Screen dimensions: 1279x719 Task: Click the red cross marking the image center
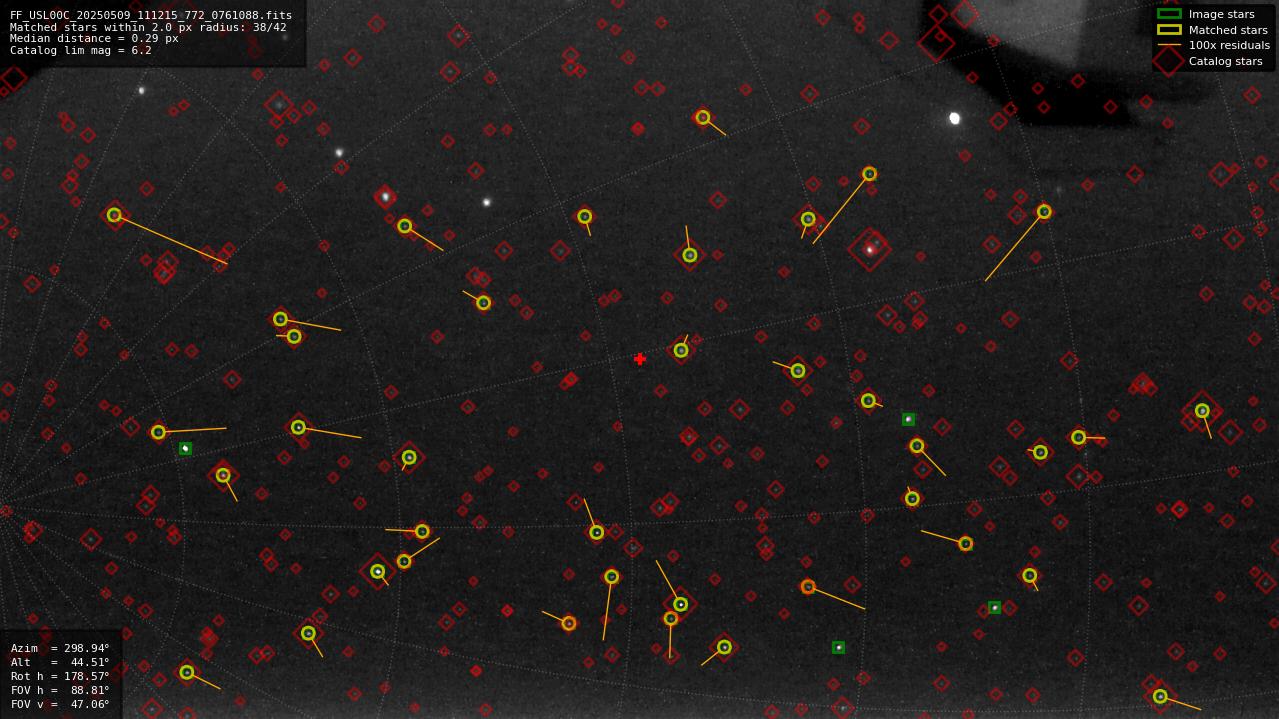(640, 359)
